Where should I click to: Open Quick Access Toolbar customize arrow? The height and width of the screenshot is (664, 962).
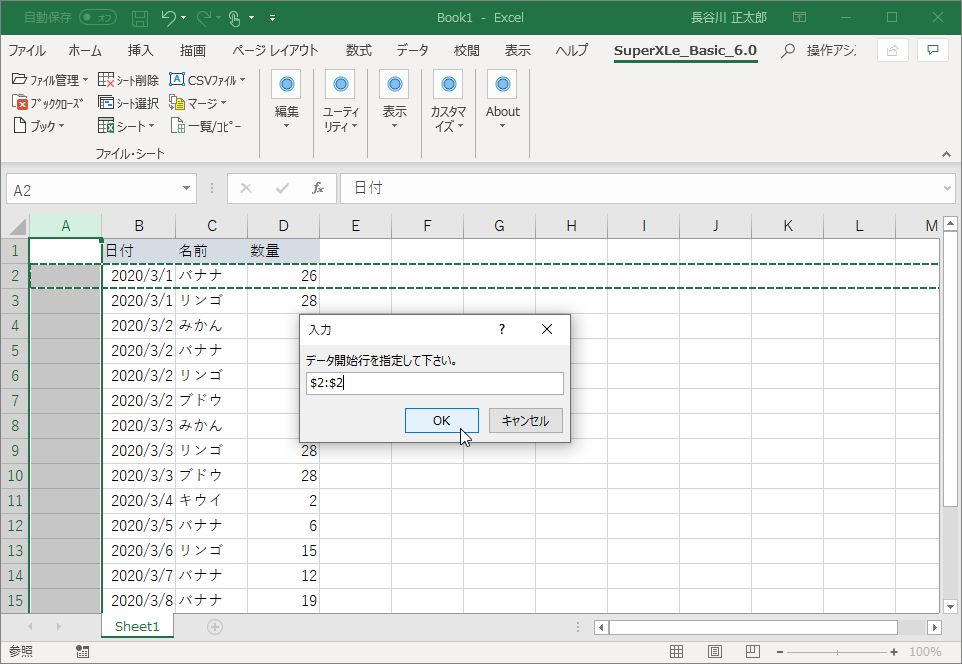pos(272,18)
